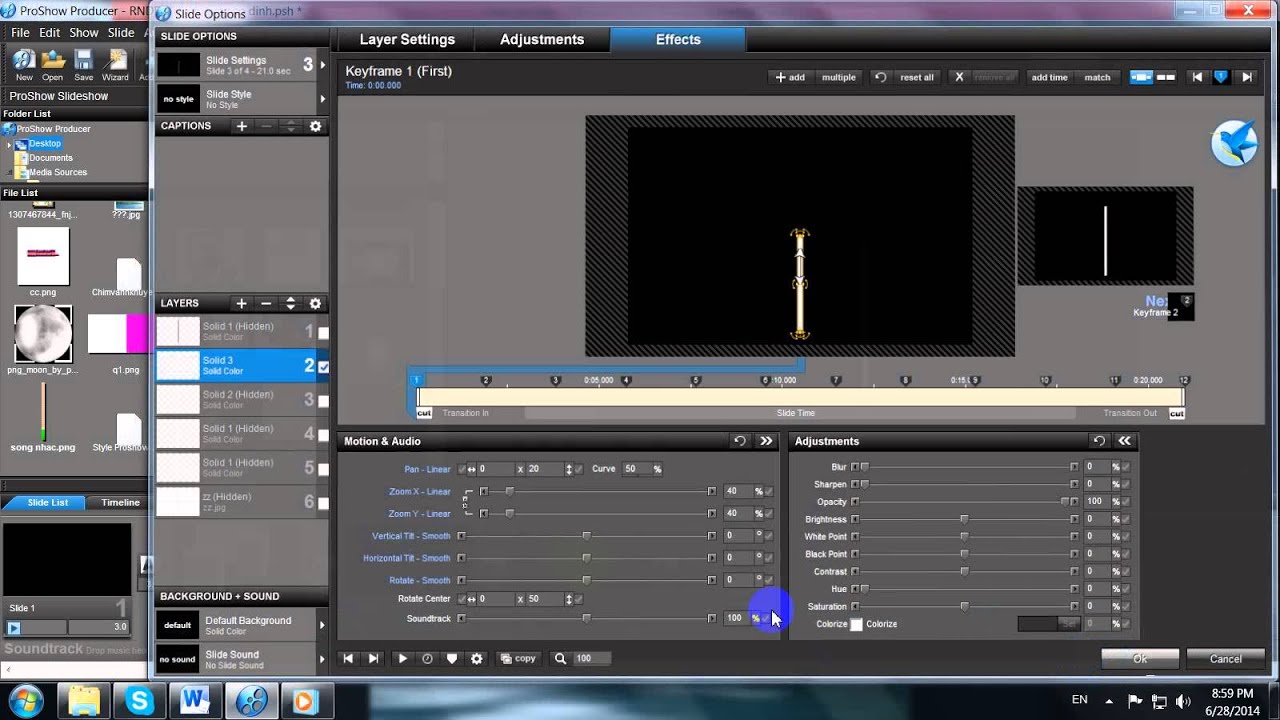Click the Opacity slider handle
This screenshot has height=720, width=1280.
coord(1065,502)
